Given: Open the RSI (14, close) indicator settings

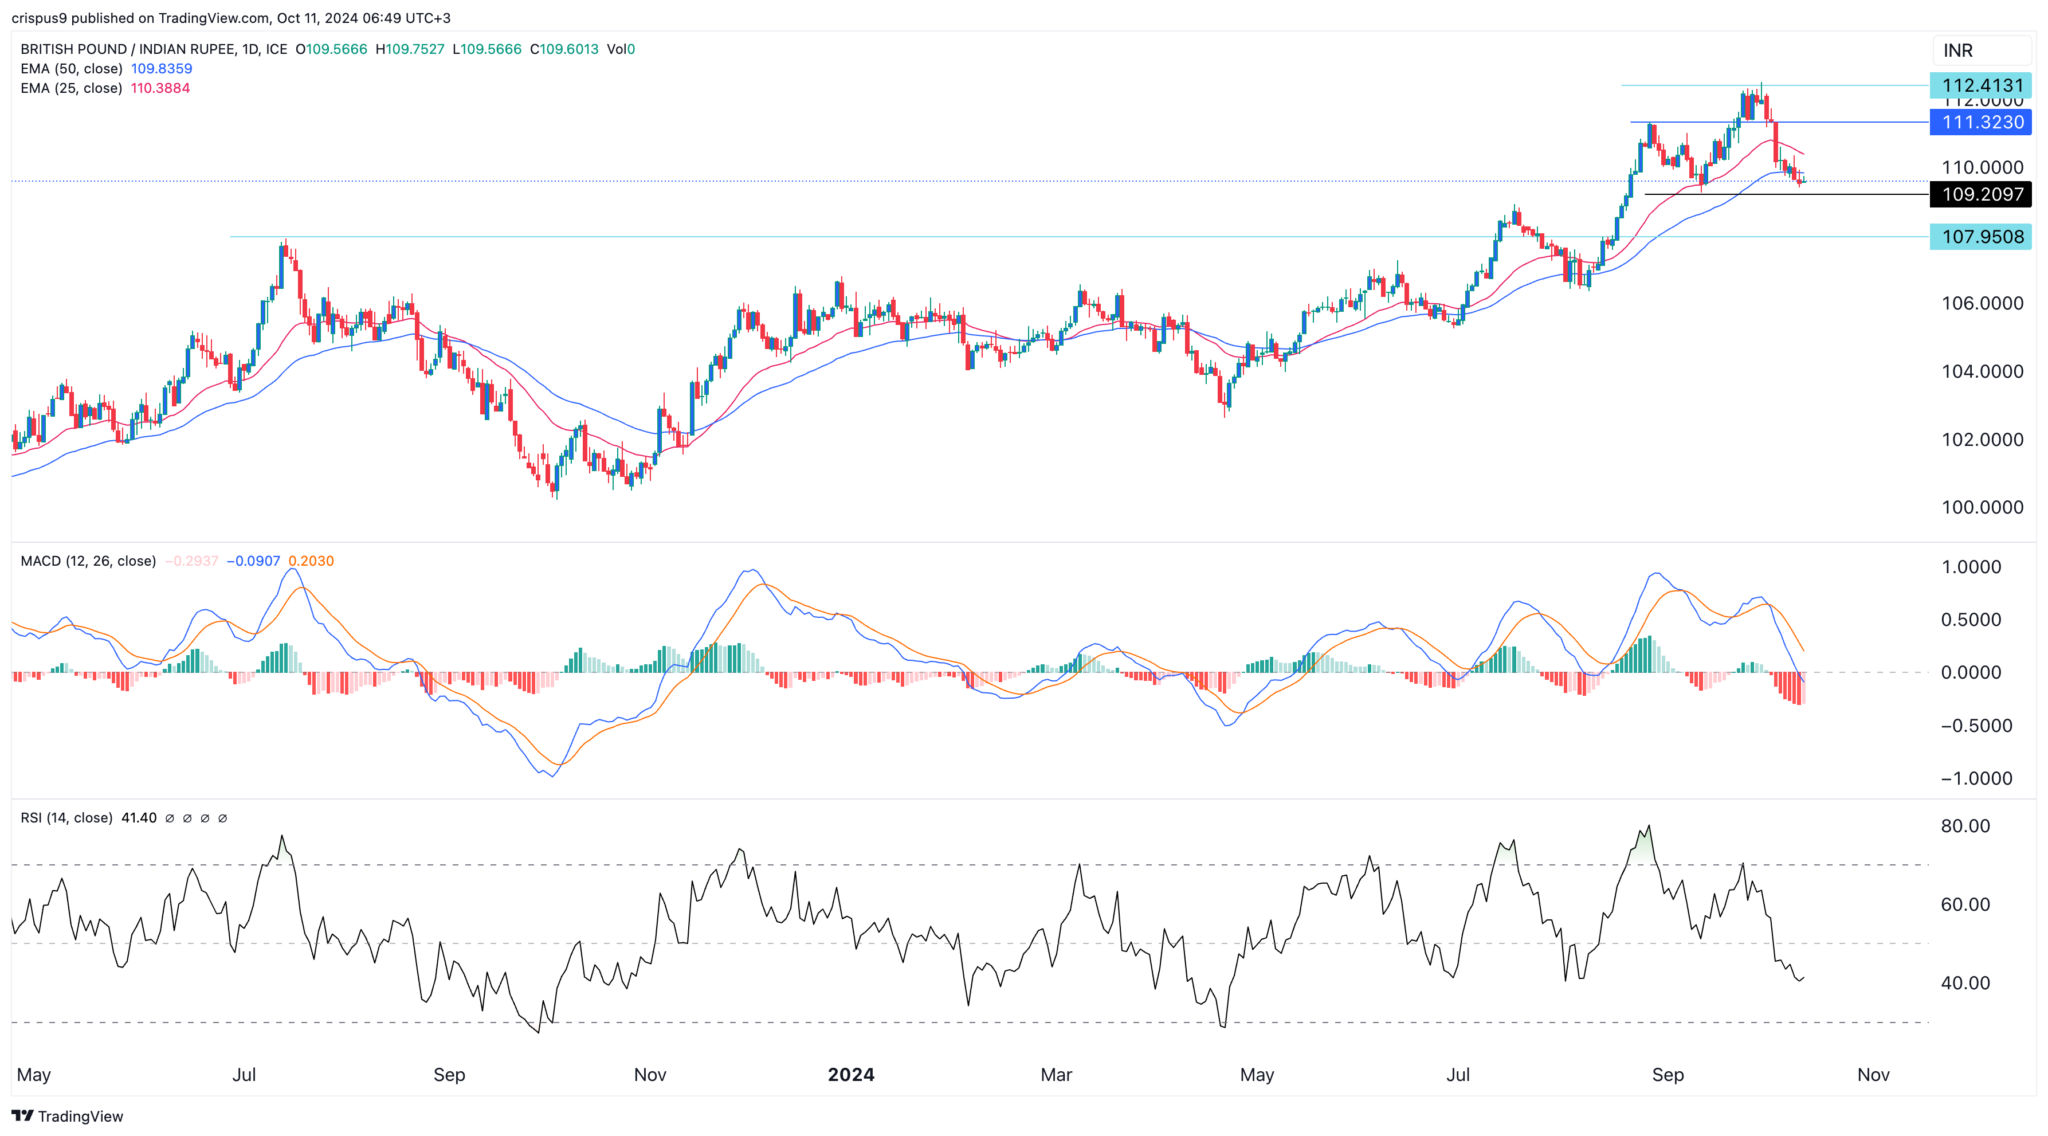Looking at the screenshot, I should click(65, 816).
